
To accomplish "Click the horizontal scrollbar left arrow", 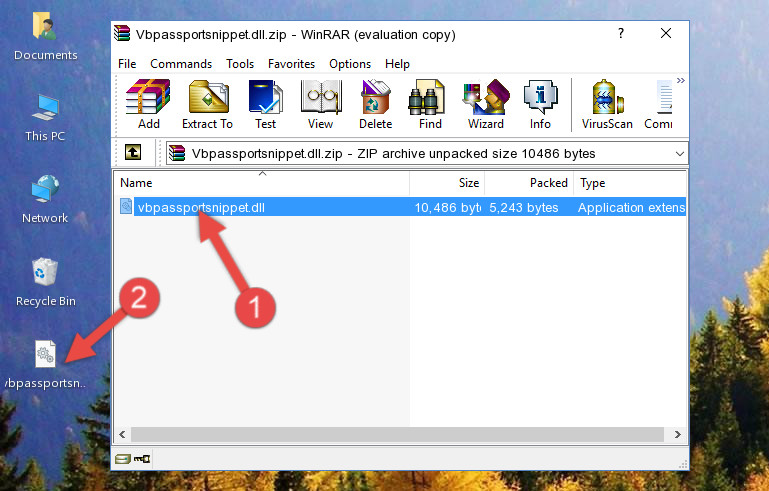I will [122, 434].
